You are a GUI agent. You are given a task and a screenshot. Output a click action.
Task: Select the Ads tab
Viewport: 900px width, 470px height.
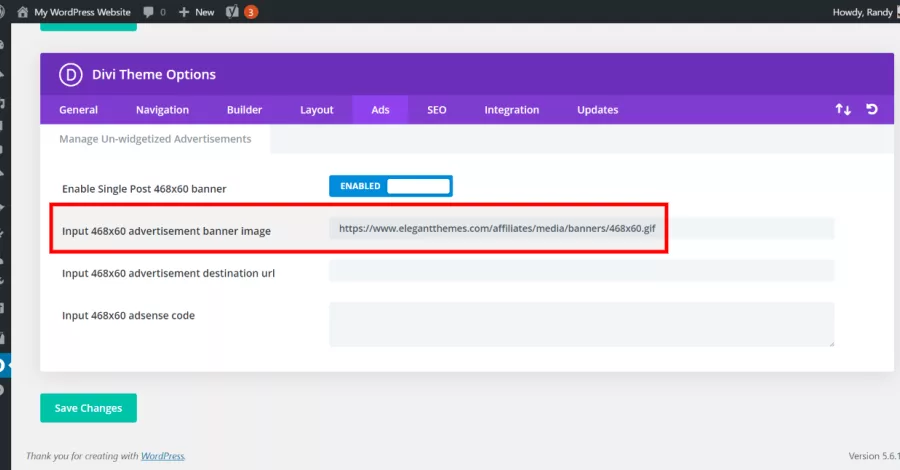point(380,110)
